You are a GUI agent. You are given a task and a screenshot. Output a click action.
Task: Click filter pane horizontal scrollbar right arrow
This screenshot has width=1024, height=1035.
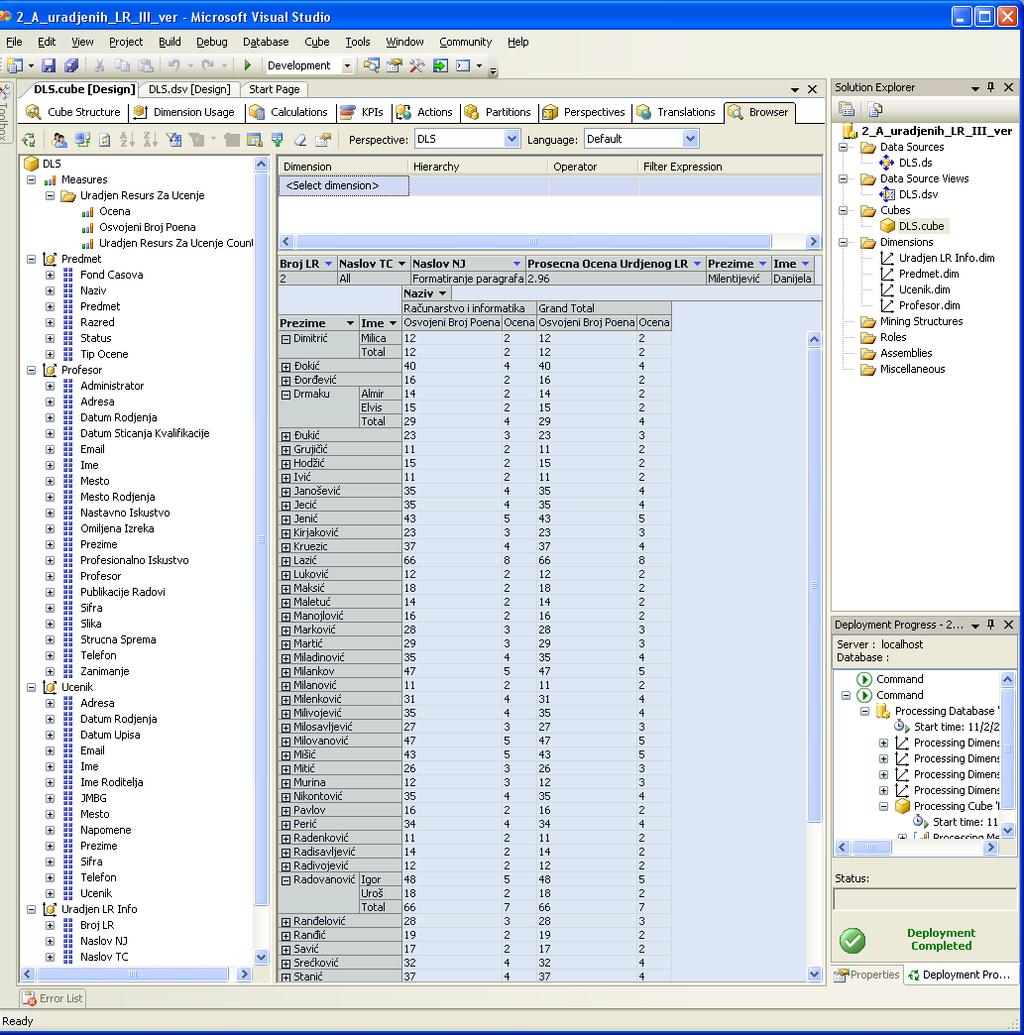click(x=813, y=242)
